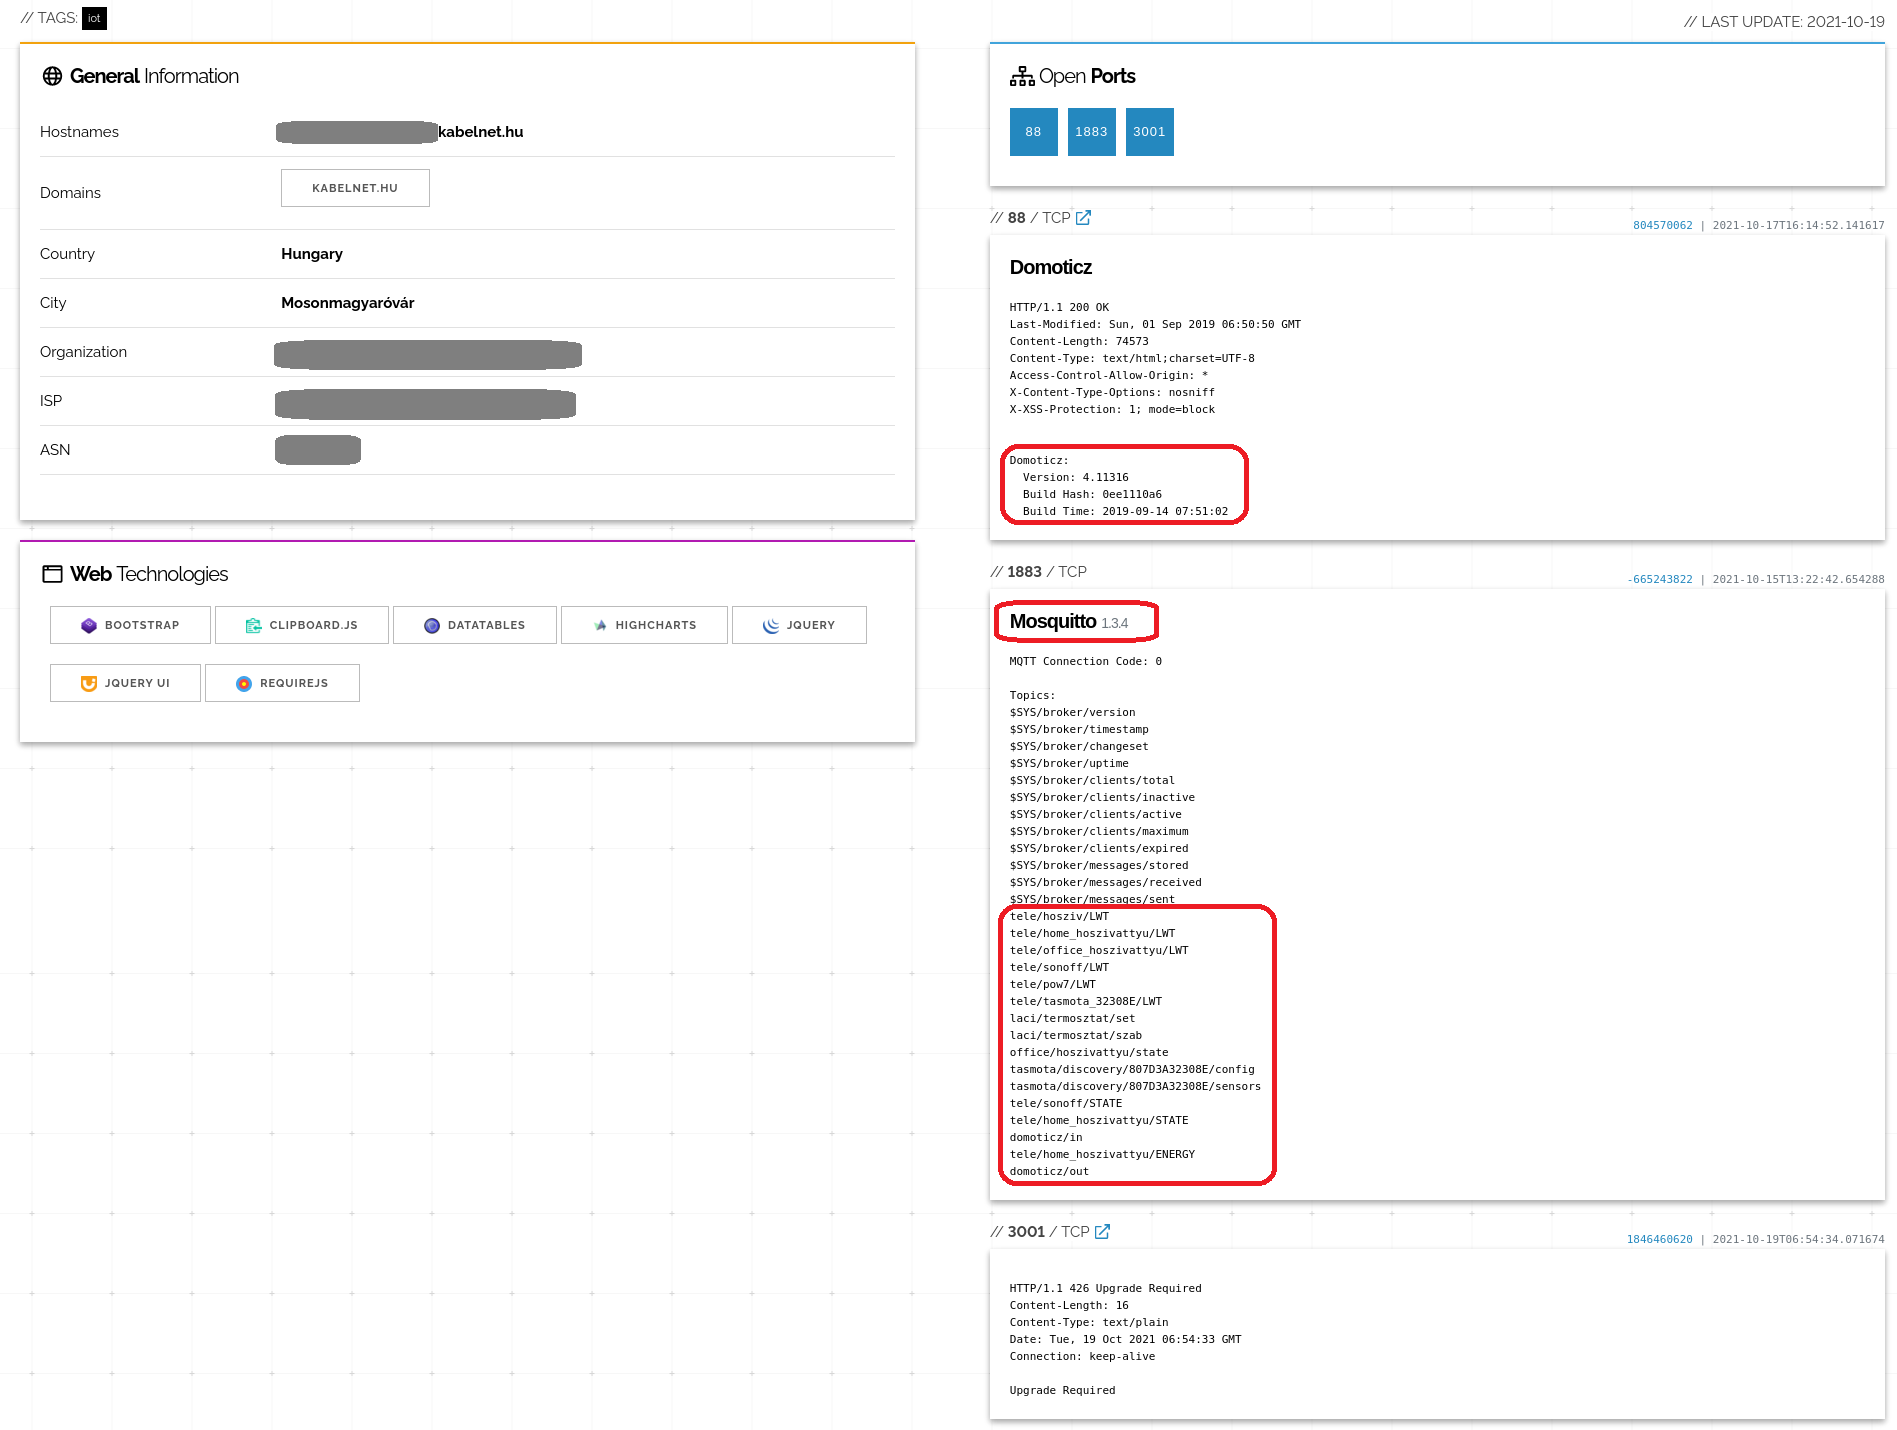Screen dimensions: 1897x1430
Task: Select open port 3001 button
Action: coord(1150,132)
